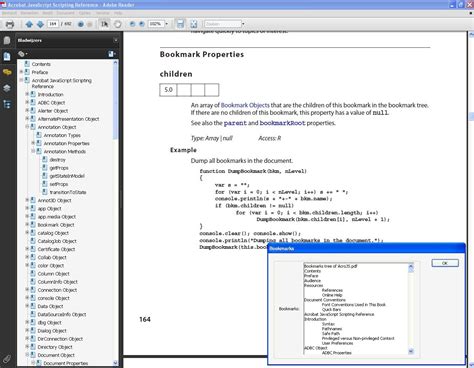Click 'Online Help' in Bookmarks dialog list

pyautogui.click(x=332, y=295)
